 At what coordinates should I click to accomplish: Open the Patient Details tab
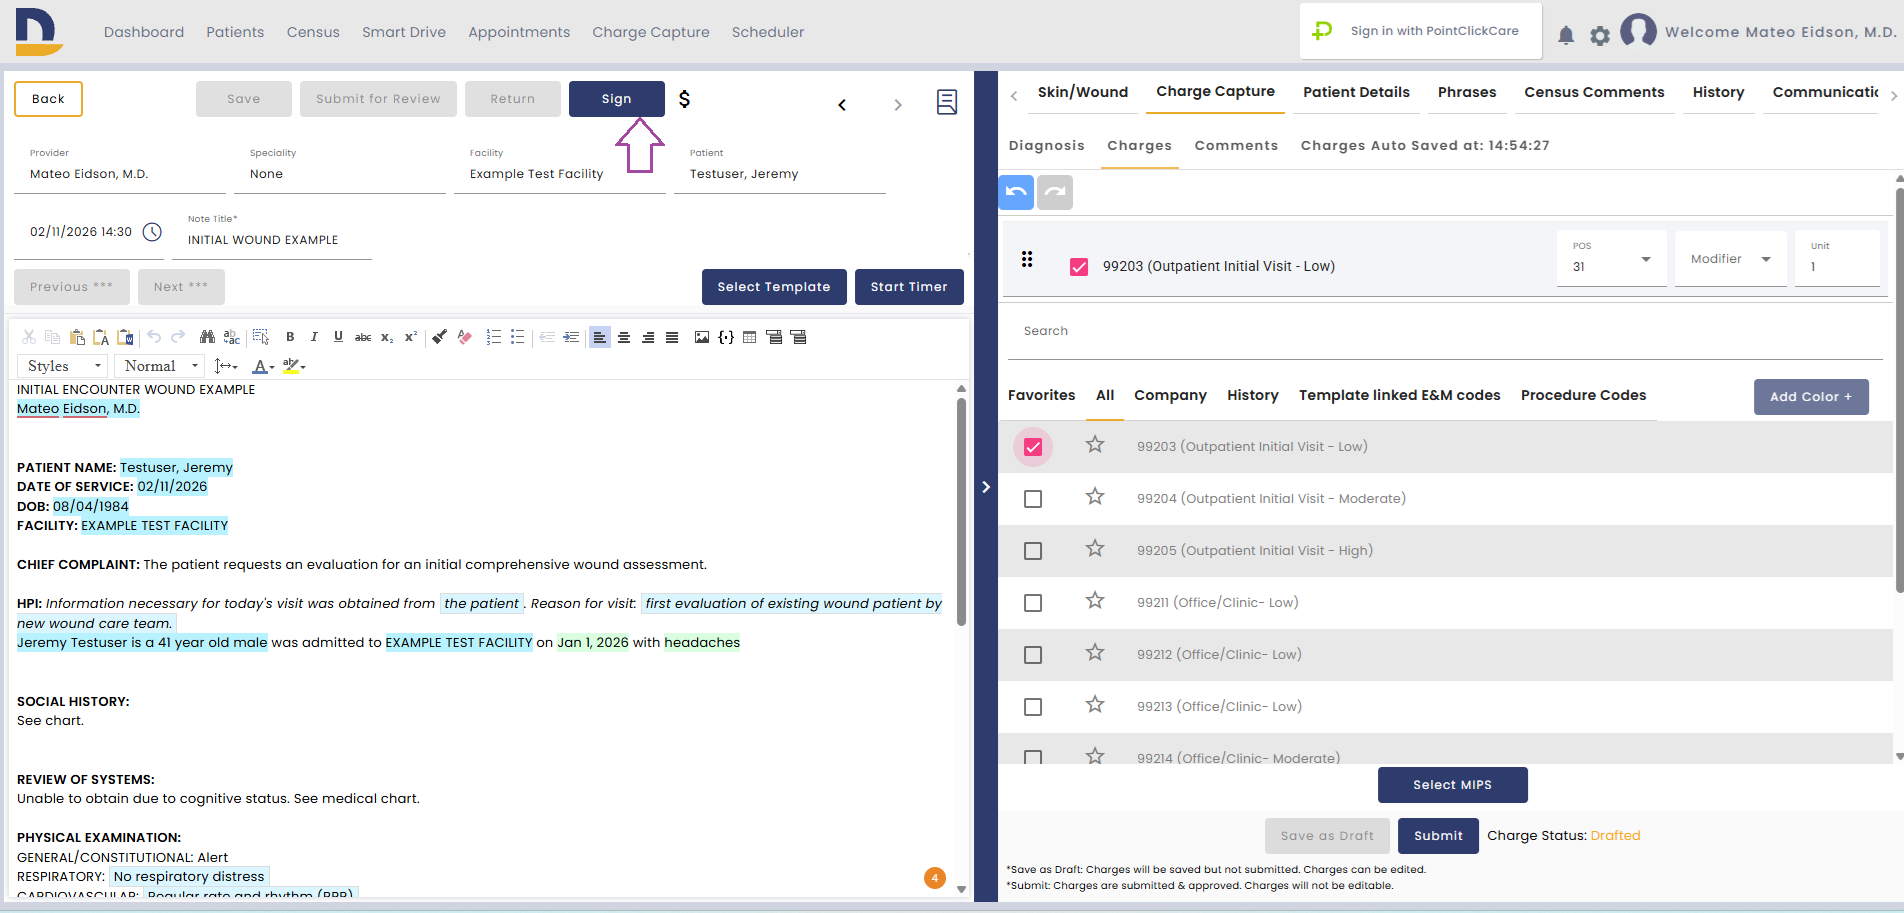pos(1356,92)
